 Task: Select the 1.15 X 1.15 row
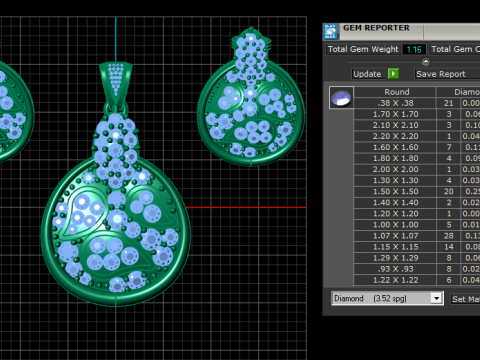(x=417, y=247)
